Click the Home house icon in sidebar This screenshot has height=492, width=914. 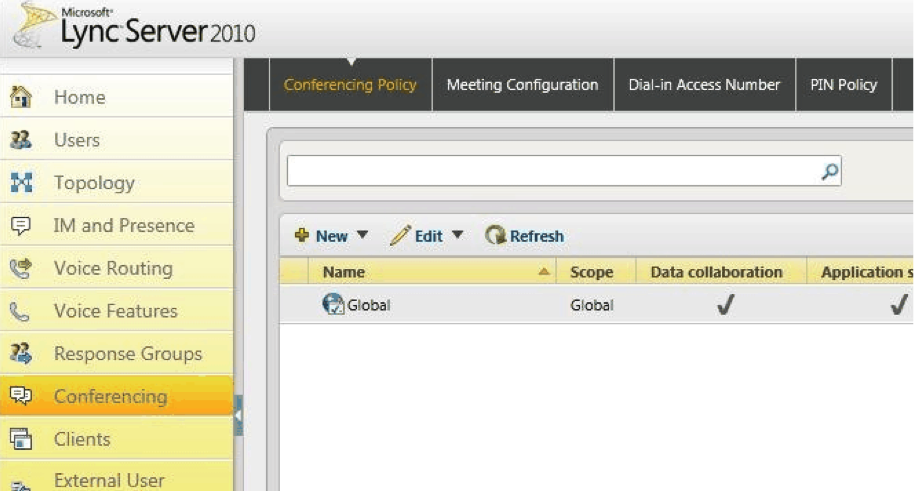pyautogui.click(x=20, y=97)
